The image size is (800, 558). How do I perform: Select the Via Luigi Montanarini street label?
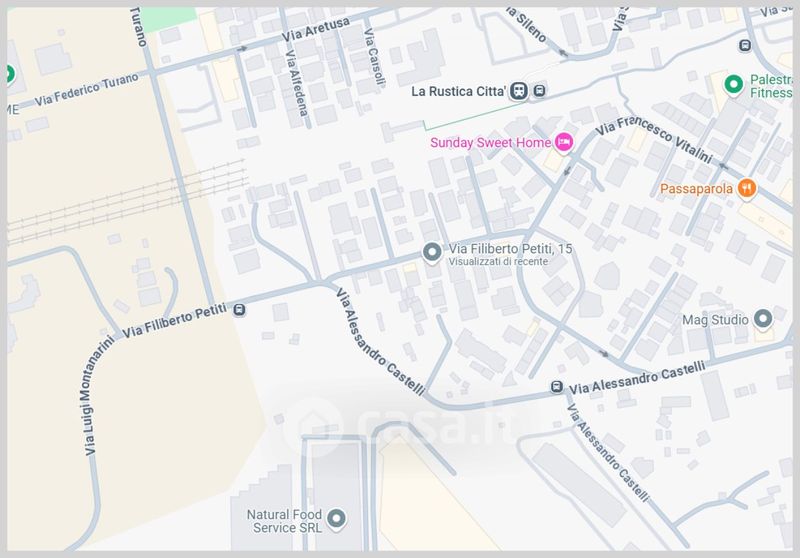[96, 395]
